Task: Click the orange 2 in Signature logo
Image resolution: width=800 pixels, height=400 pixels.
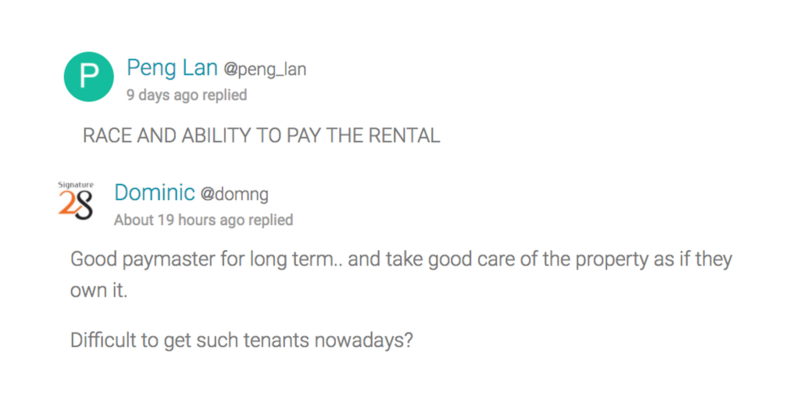Action: point(66,204)
